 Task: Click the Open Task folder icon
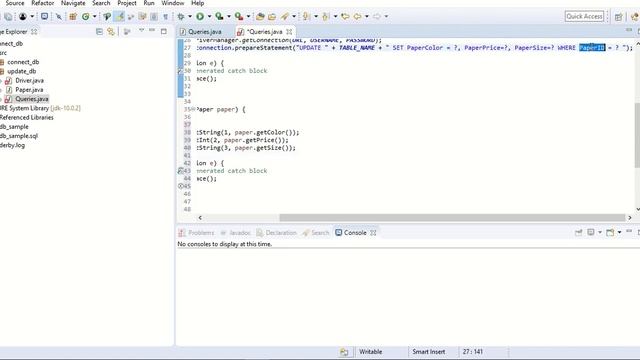(x=272, y=16)
